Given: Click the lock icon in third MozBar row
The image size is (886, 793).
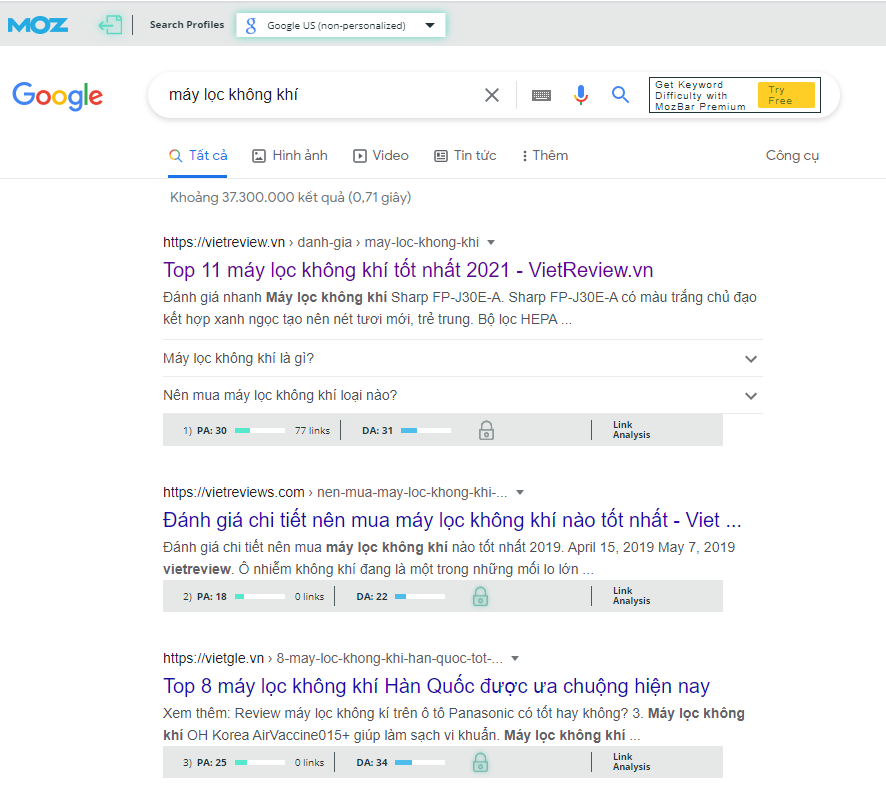Looking at the screenshot, I should [x=480, y=762].
